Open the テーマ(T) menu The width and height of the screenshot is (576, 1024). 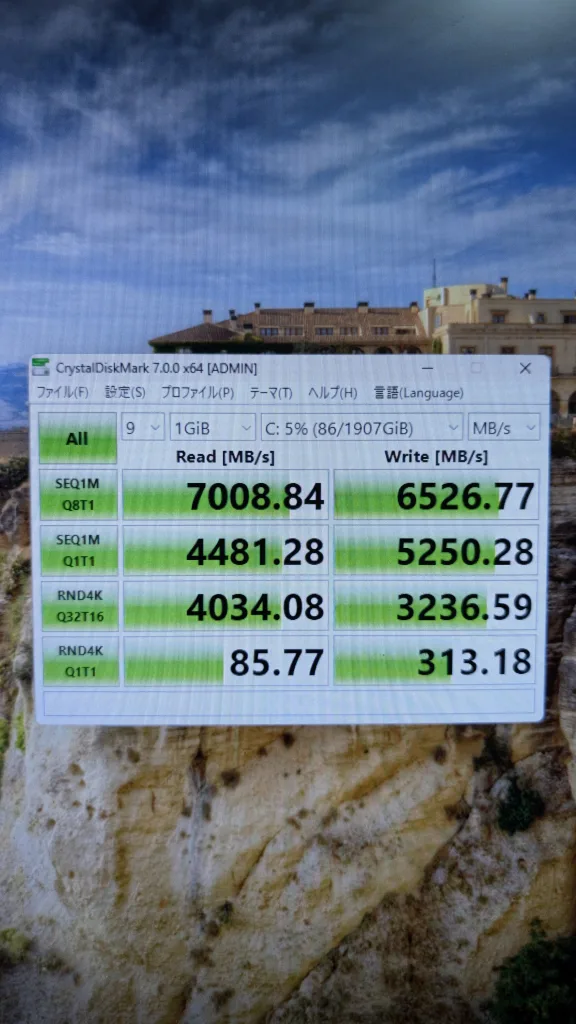pyautogui.click(x=270, y=393)
